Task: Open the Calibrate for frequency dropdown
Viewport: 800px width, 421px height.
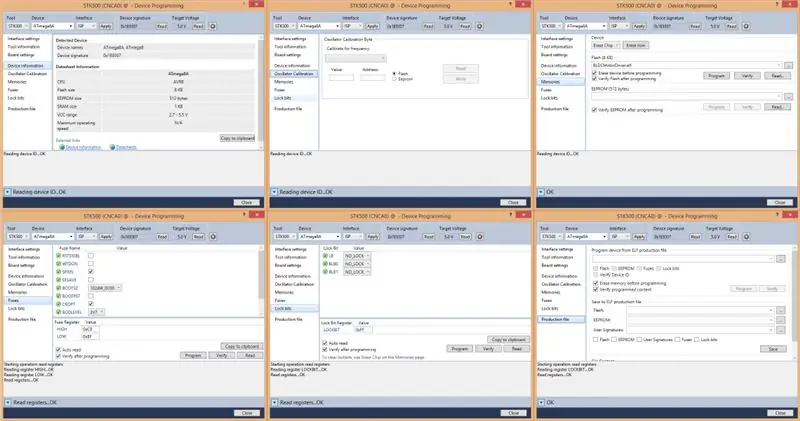Action: point(356,58)
